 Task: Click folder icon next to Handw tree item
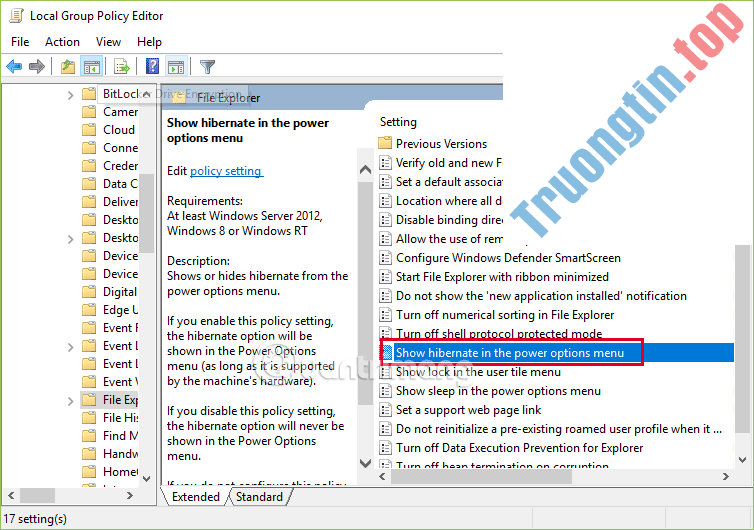pos(89,454)
